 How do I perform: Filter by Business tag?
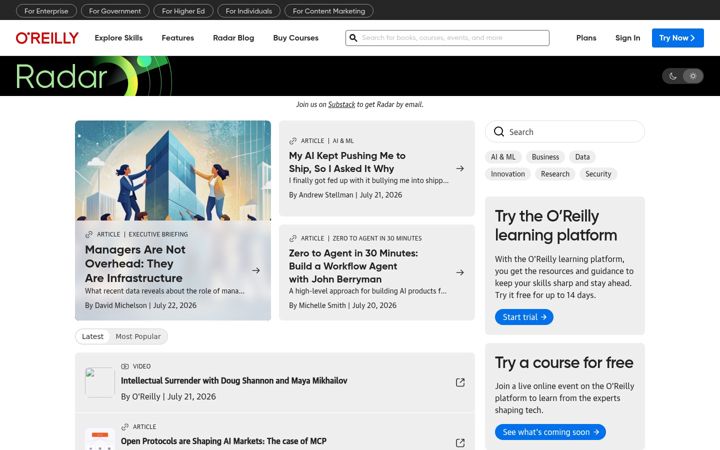545,157
